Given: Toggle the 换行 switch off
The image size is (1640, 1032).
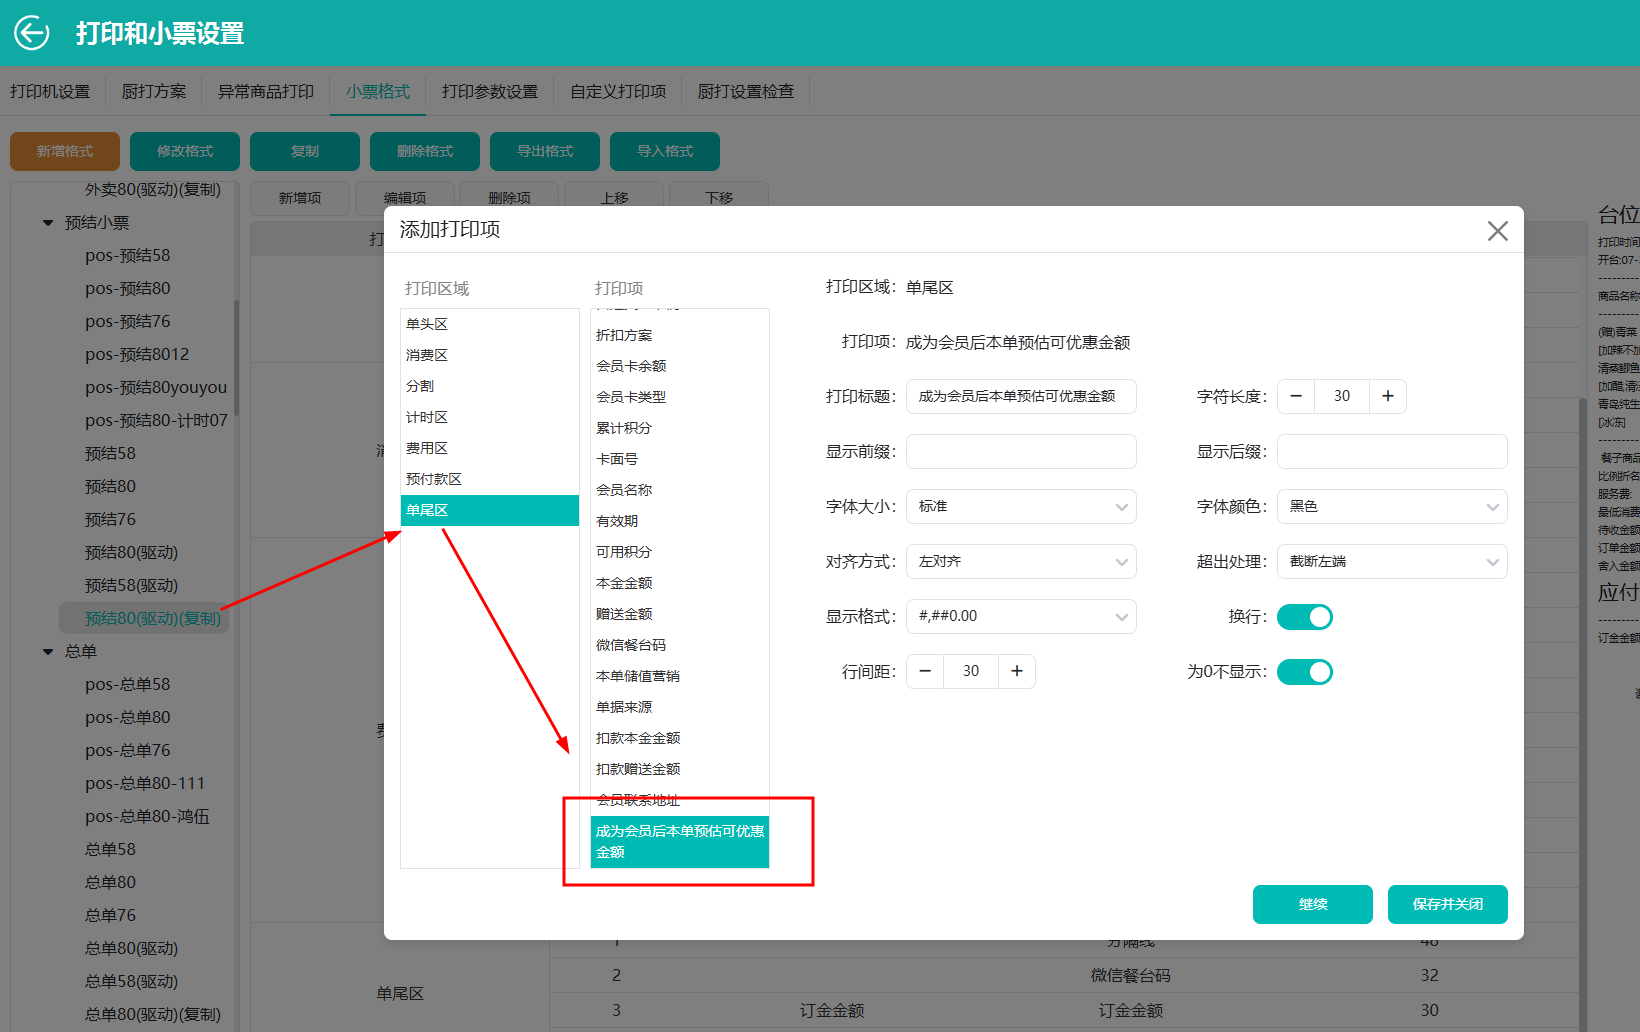Looking at the screenshot, I should tap(1305, 617).
